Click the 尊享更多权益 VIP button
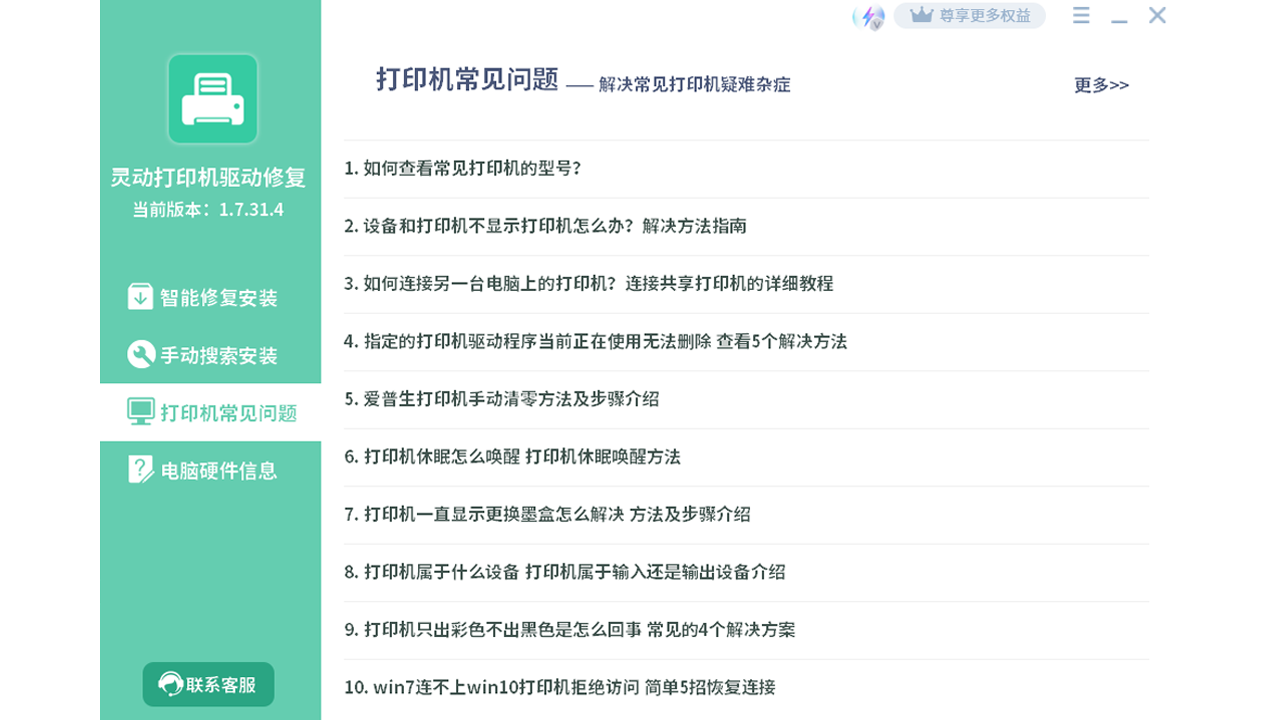The width and height of the screenshot is (1280, 720). [x=970, y=15]
